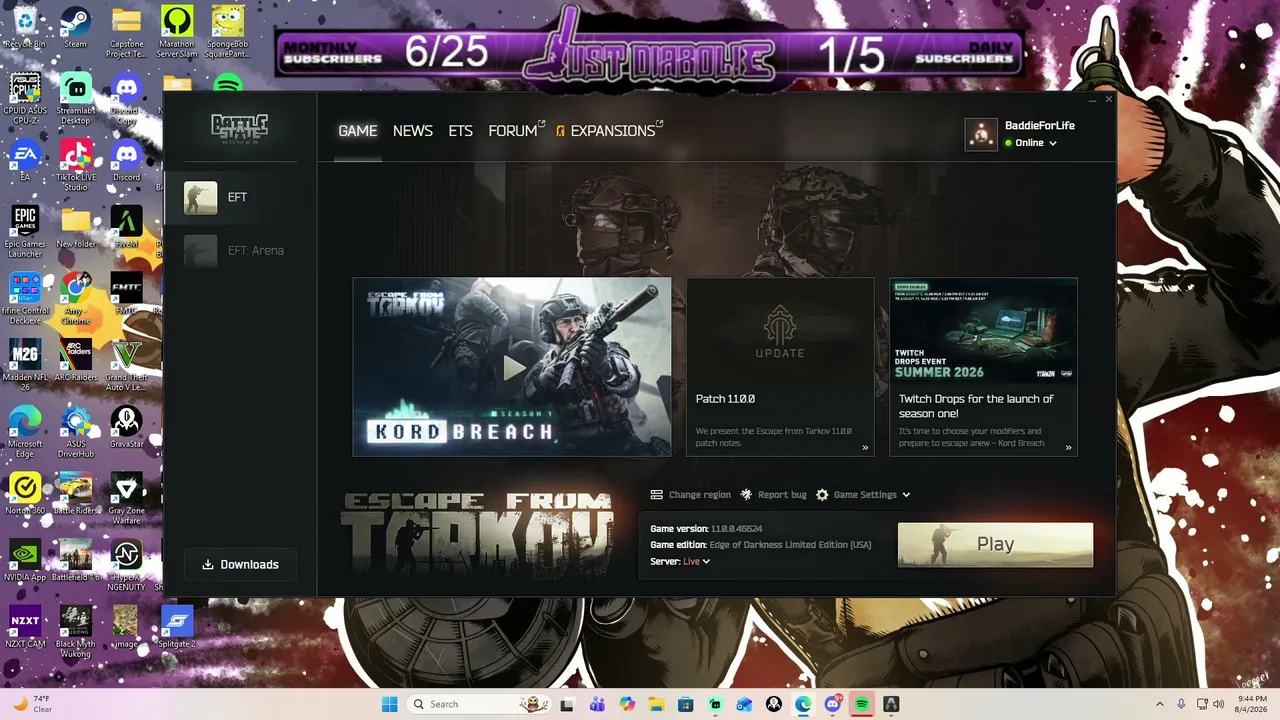Launch Black Myth Wukong shortcut

75,632
